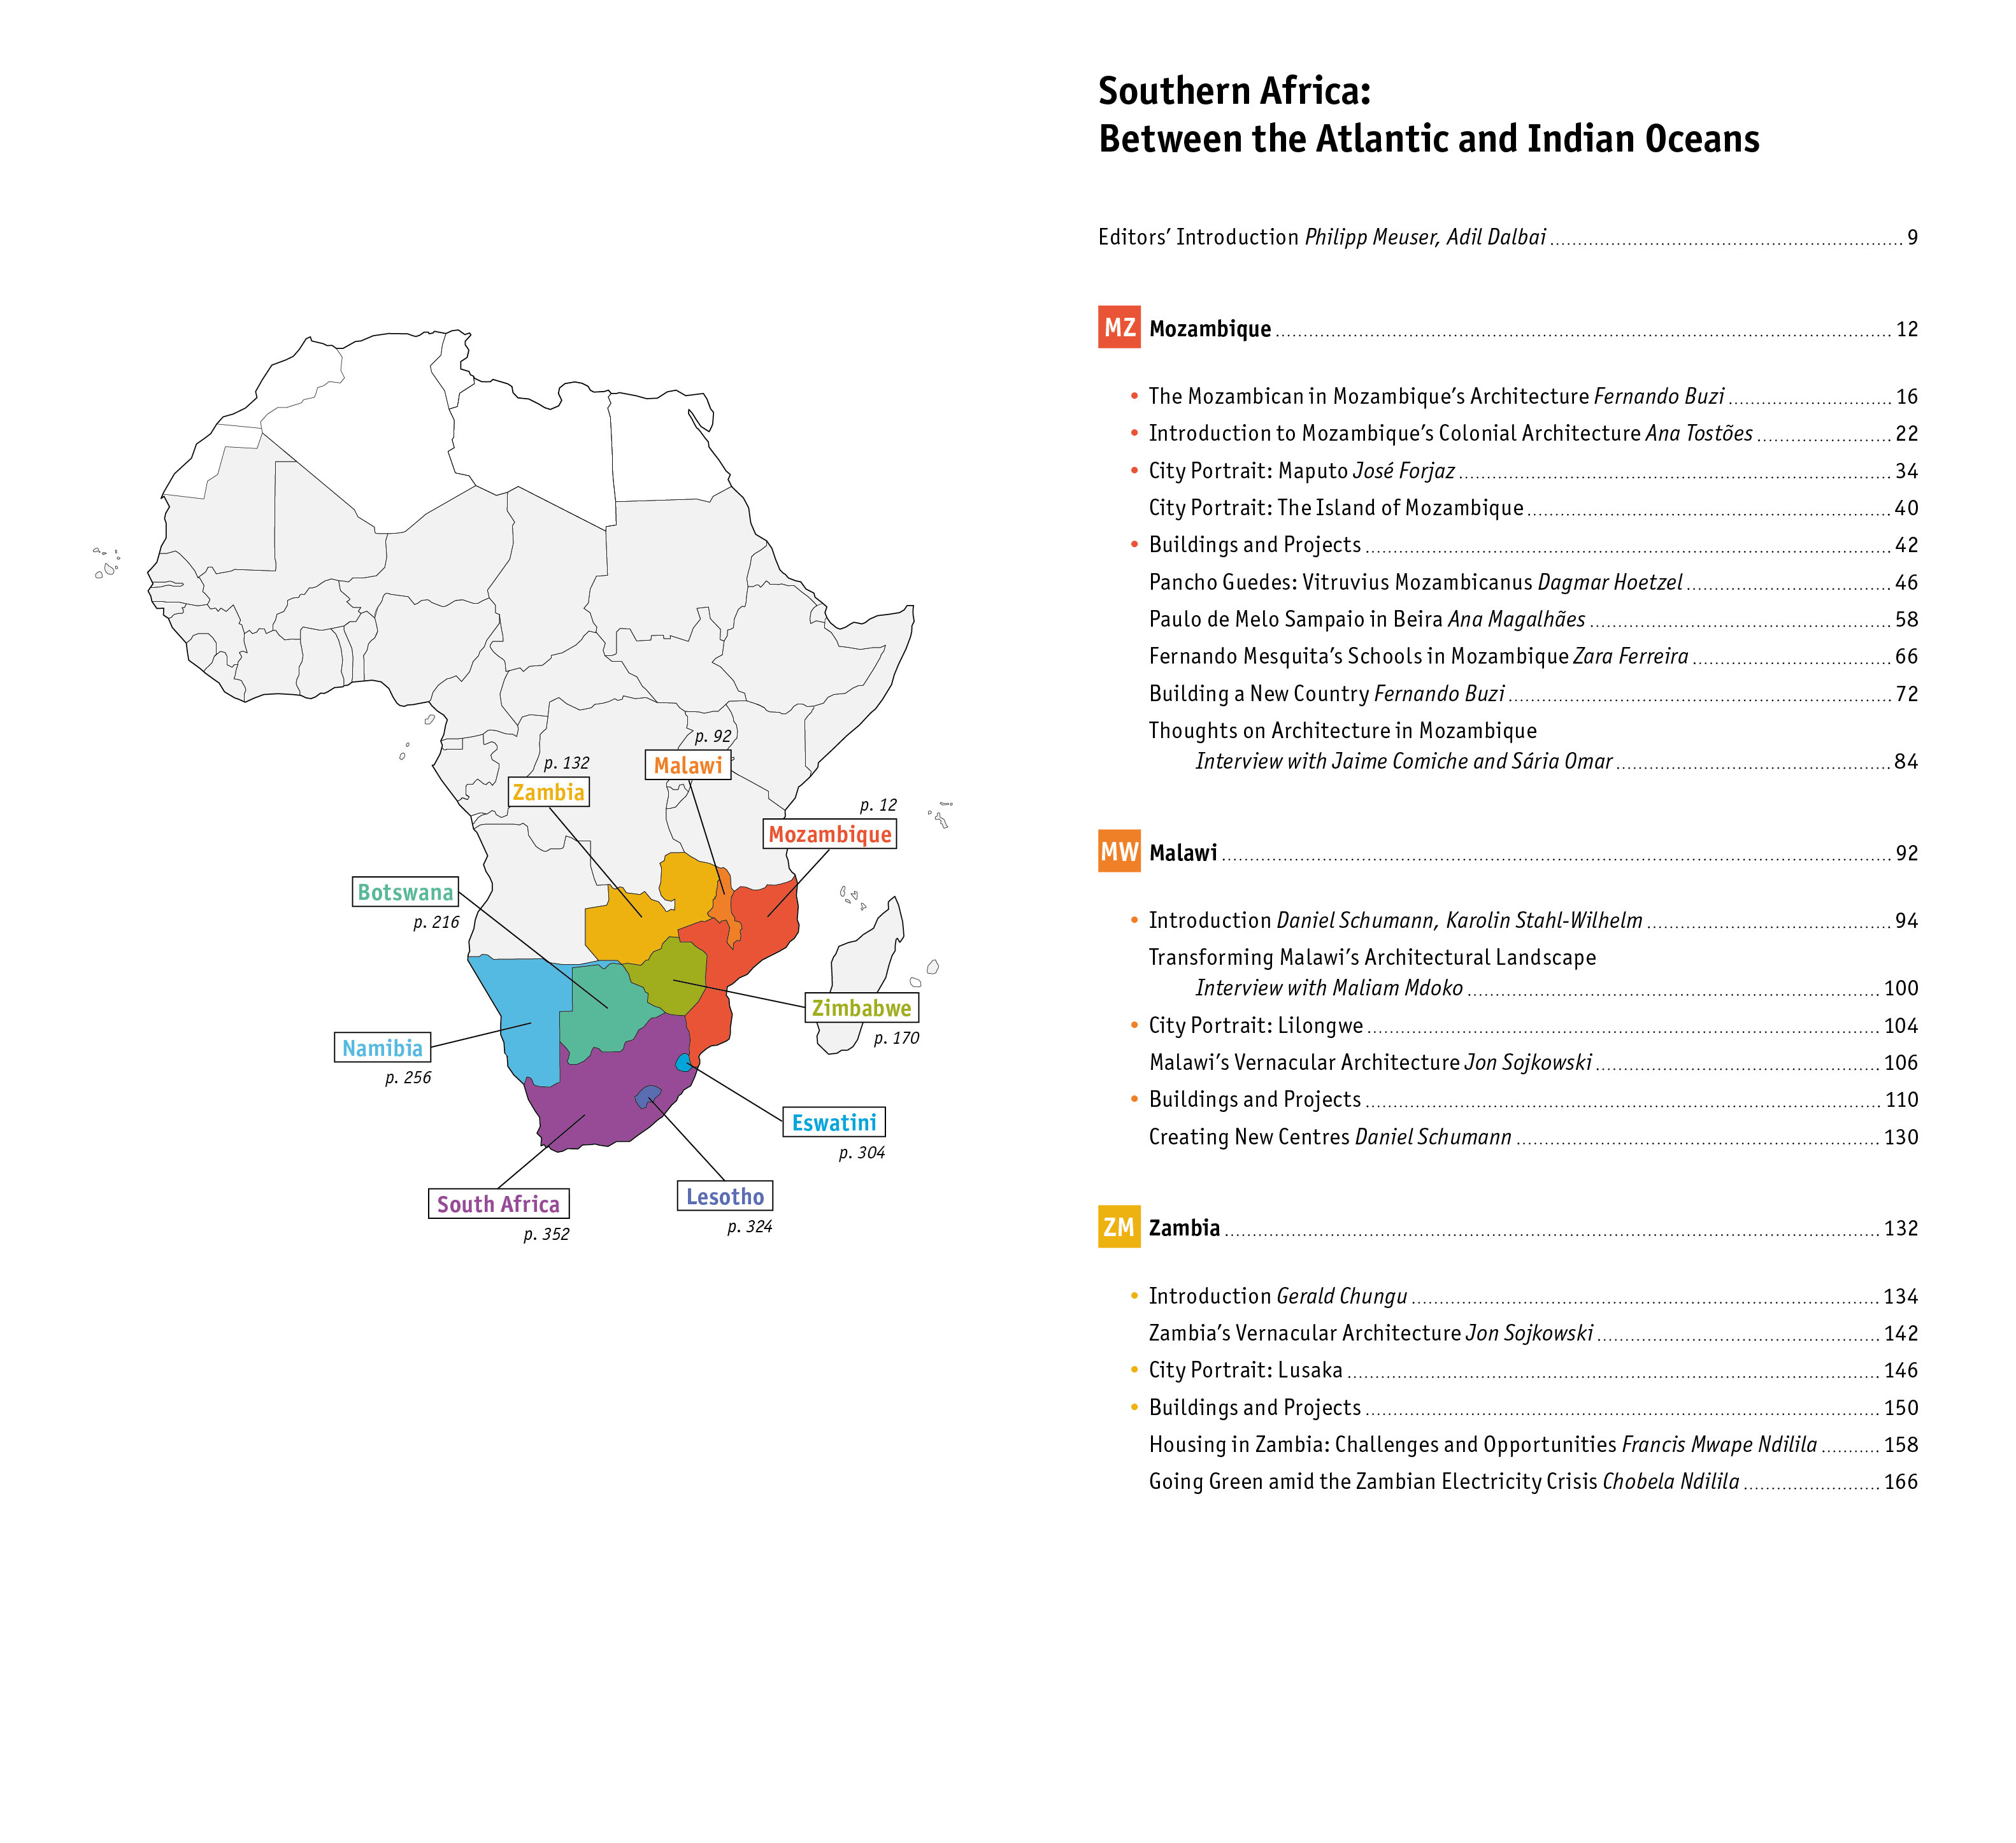Open the Zimbabwe map label
This screenshot has height=1843, width=2016.
coord(861,1008)
